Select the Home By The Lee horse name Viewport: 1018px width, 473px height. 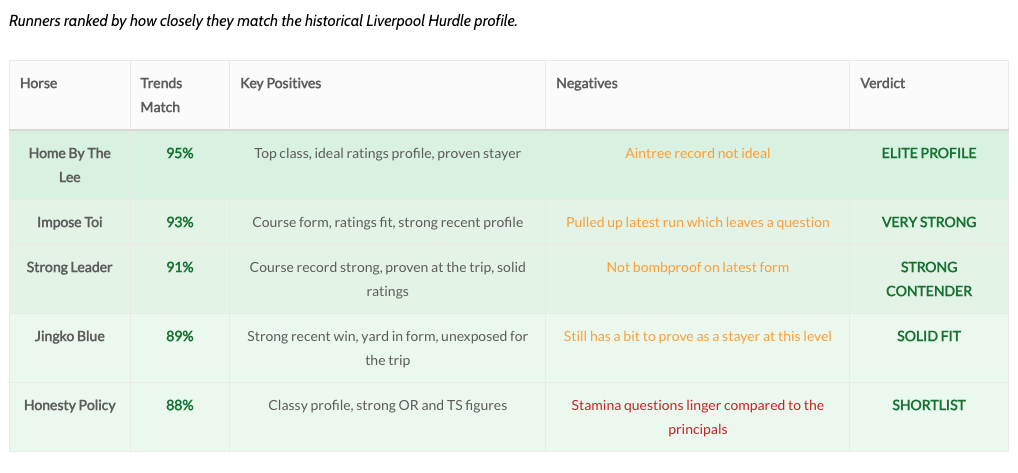[x=70, y=165]
